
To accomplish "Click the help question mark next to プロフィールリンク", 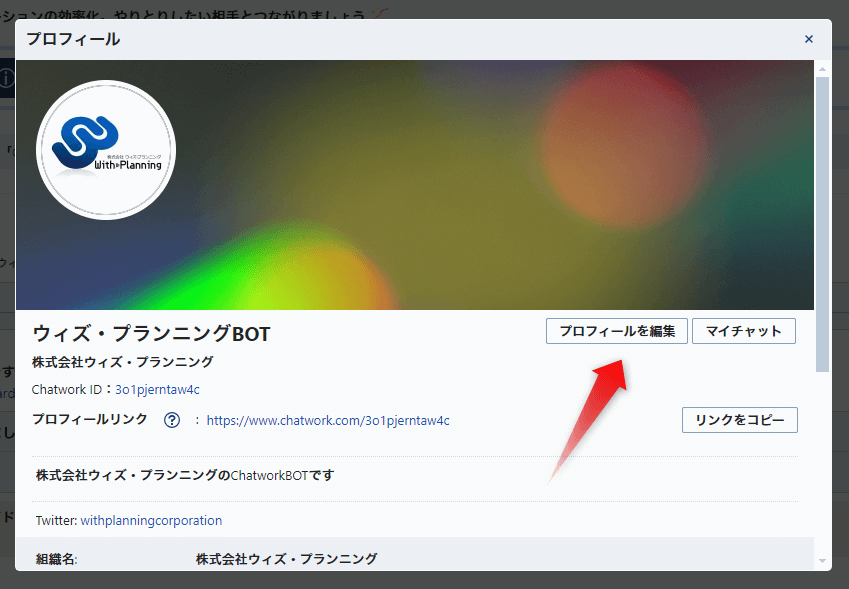I will (x=172, y=420).
